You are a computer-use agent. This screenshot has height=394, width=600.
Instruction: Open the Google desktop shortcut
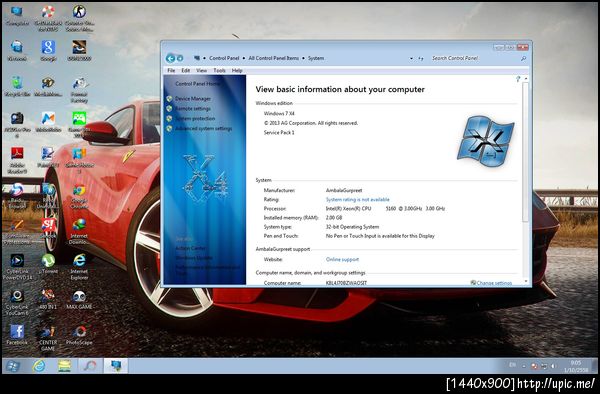click(x=48, y=51)
